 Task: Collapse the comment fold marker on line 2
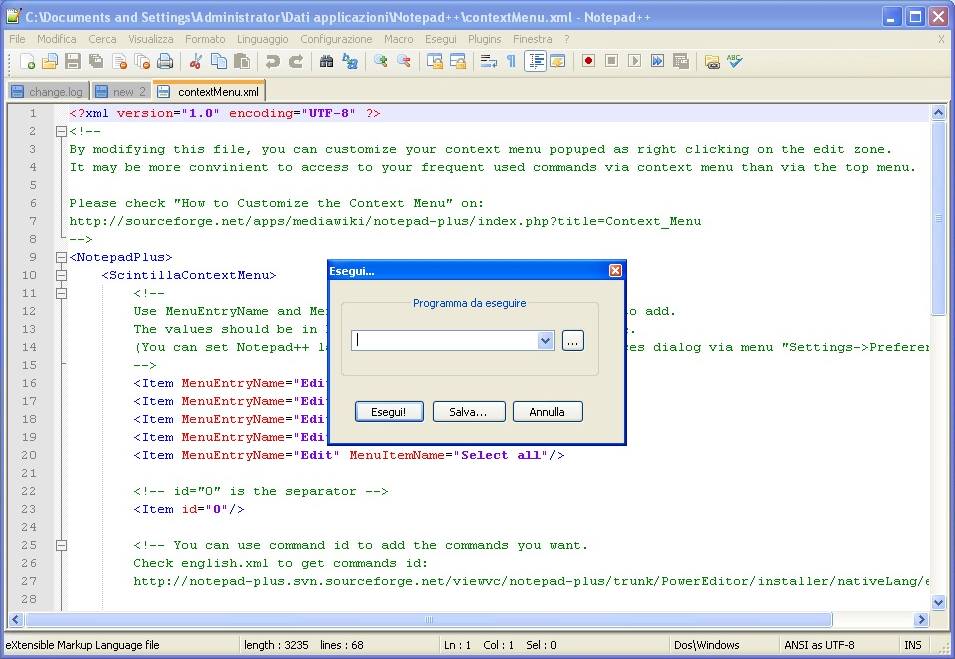[x=61, y=131]
